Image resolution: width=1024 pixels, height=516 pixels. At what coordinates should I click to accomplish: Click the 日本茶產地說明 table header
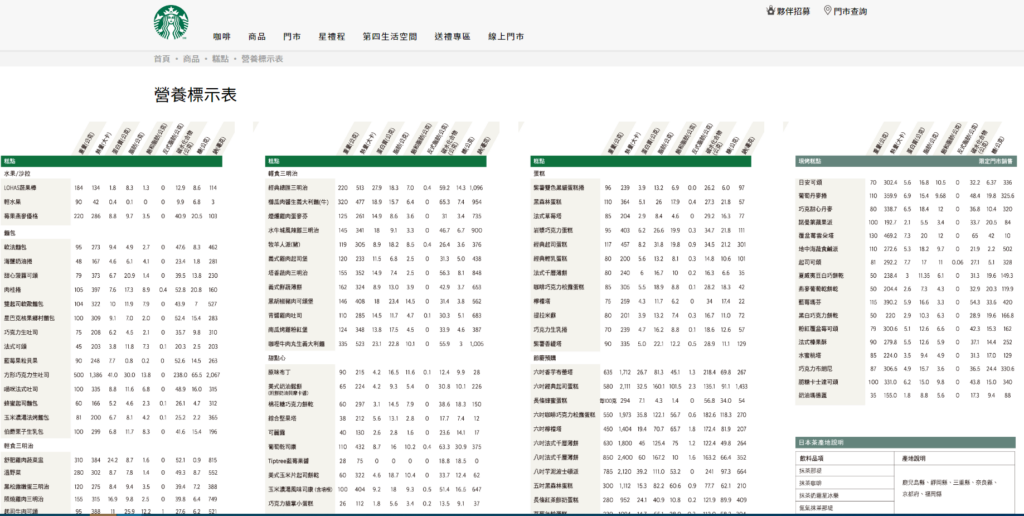click(x=905, y=442)
